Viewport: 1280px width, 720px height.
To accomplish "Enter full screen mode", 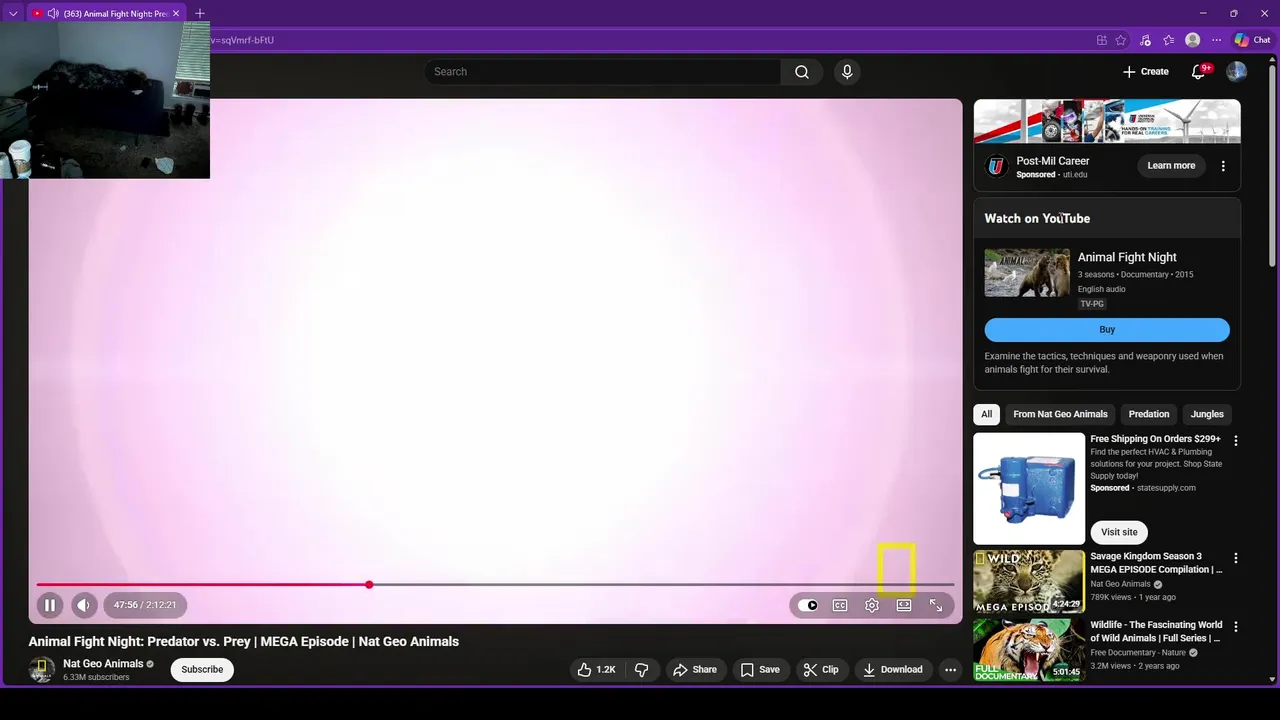I will (936, 605).
